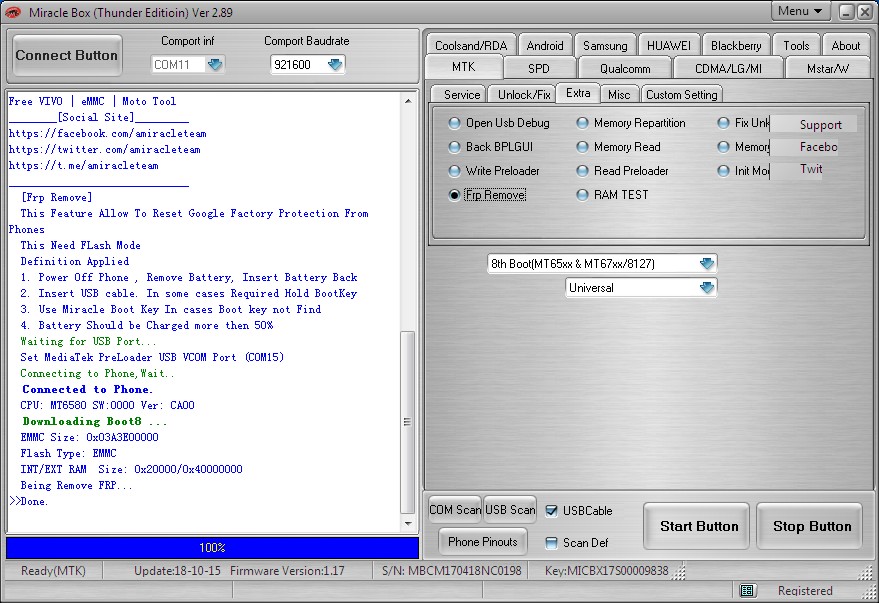Open the About tab

click(x=845, y=45)
